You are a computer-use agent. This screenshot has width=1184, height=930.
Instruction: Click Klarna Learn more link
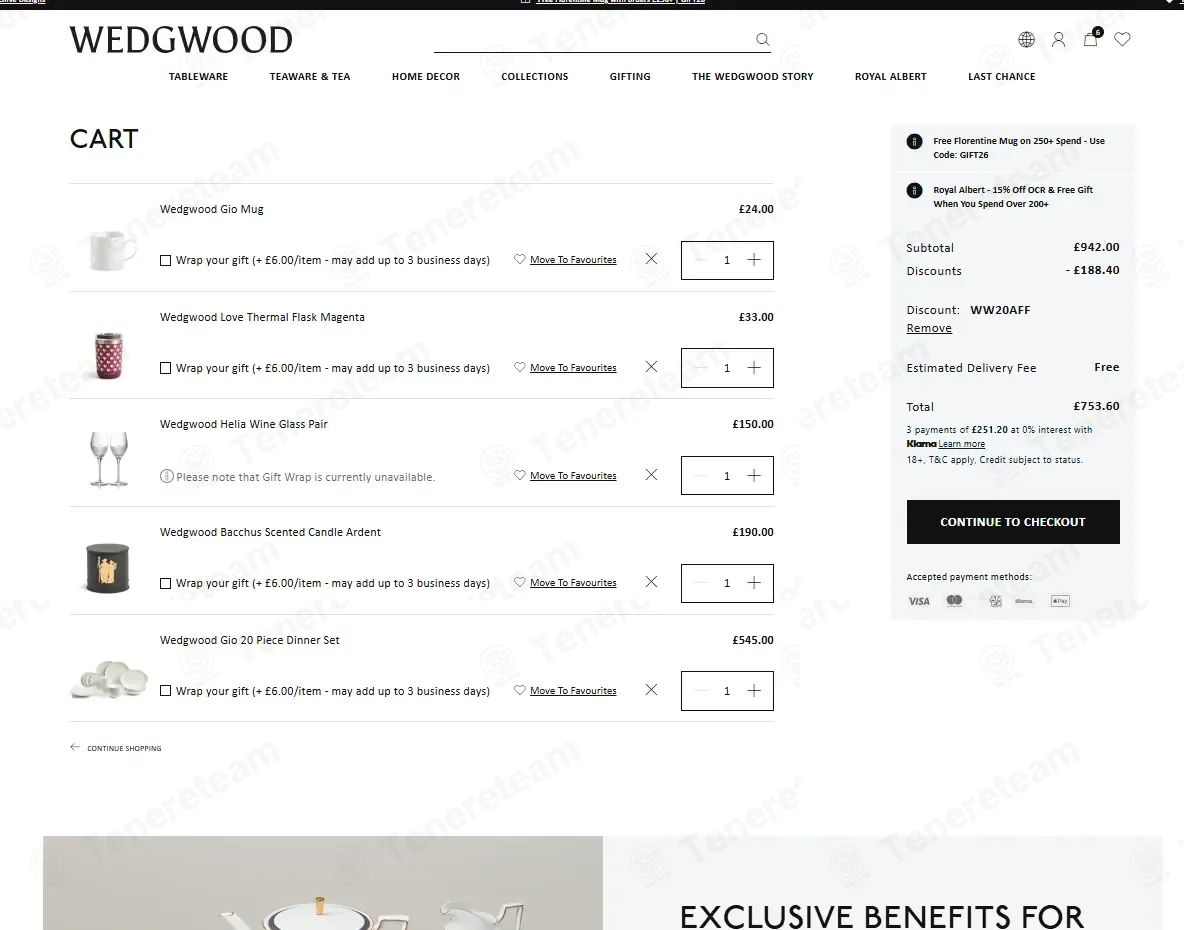pos(961,444)
